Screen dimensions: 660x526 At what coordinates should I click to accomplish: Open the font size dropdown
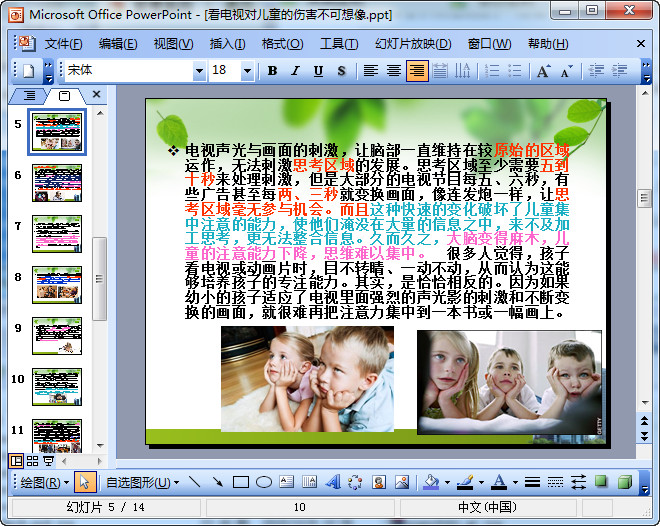pyautogui.click(x=247, y=71)
